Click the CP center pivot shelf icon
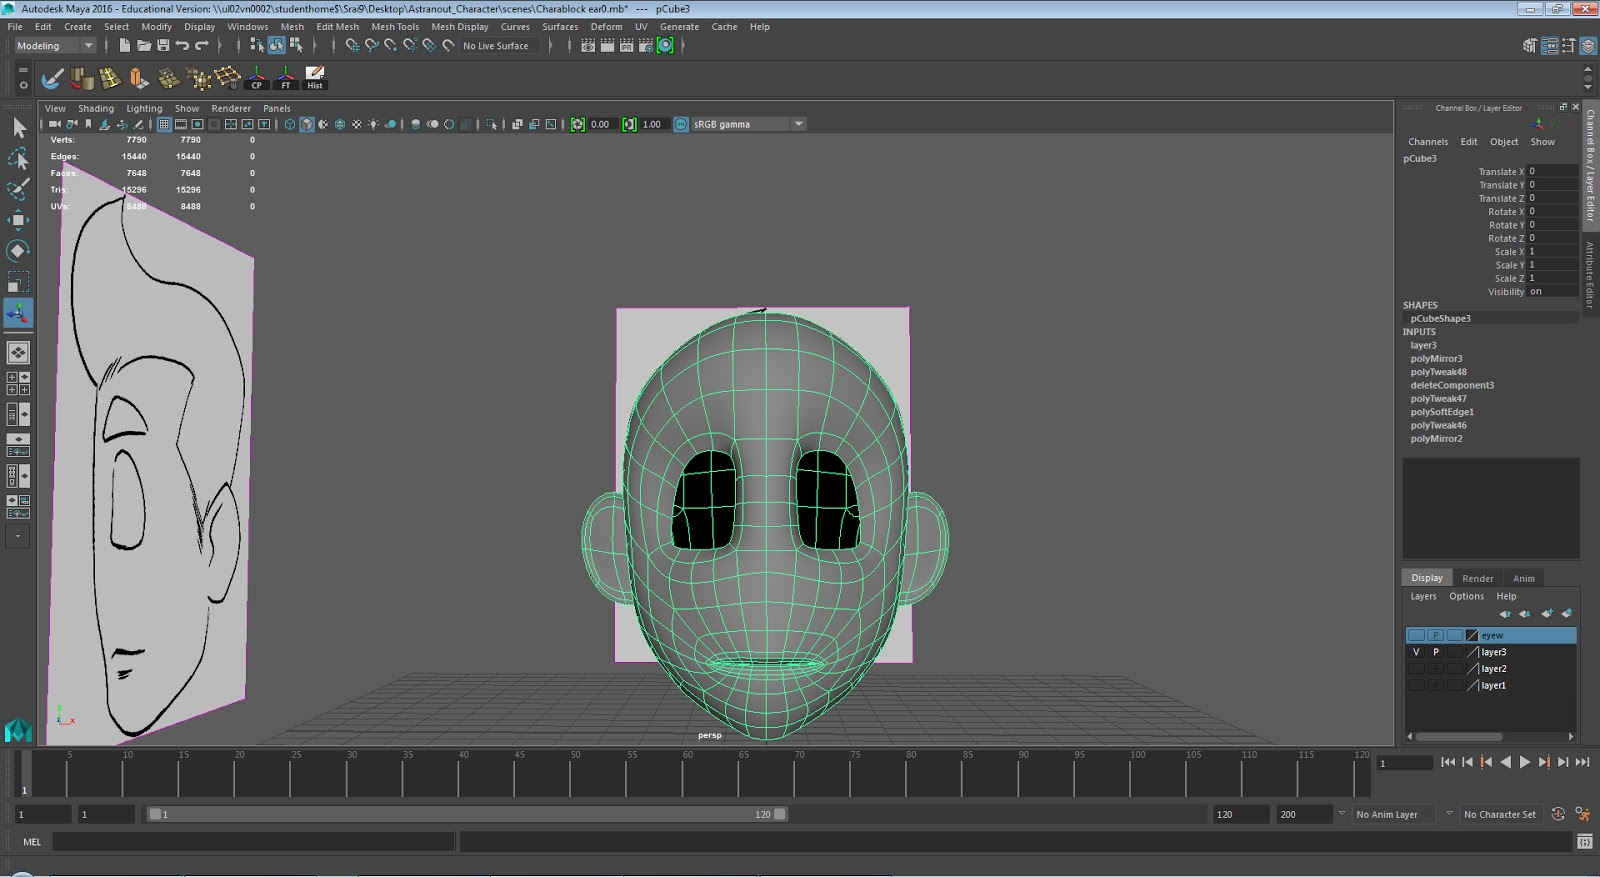This screenshot has width=1600, height=877. (x=257, y=77)
